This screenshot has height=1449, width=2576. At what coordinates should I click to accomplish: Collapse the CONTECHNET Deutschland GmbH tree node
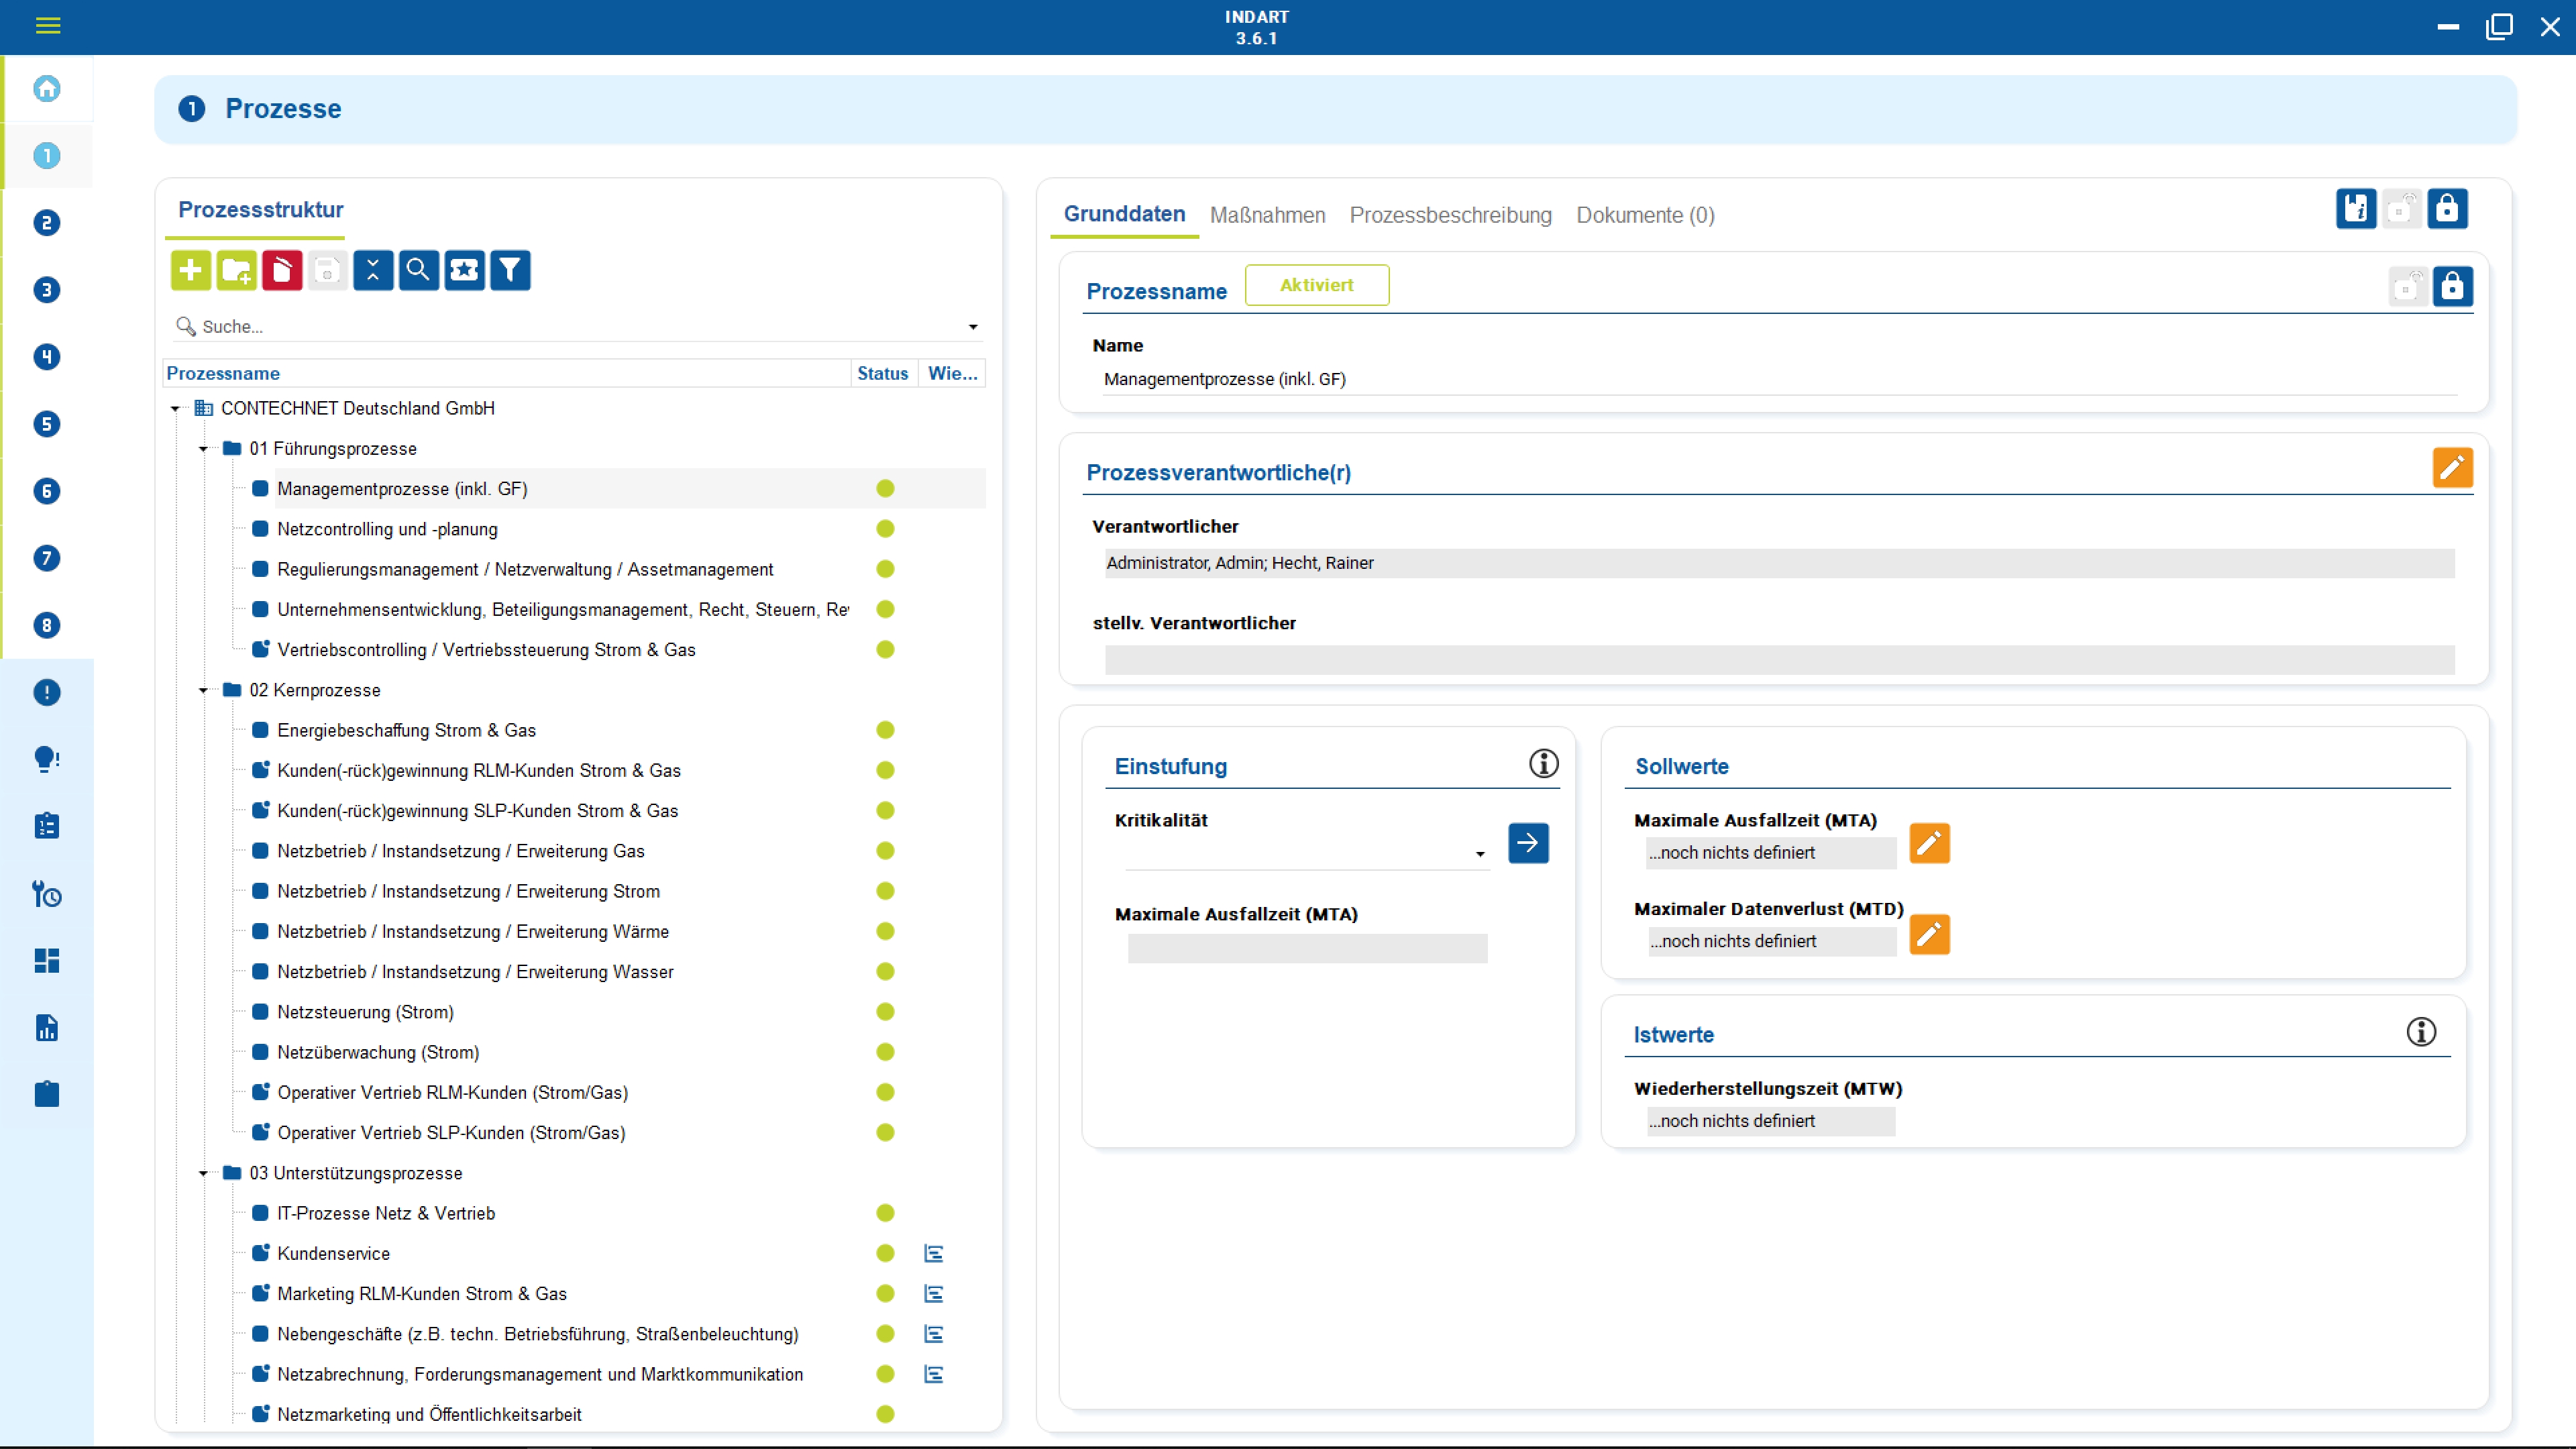point(175,408)
